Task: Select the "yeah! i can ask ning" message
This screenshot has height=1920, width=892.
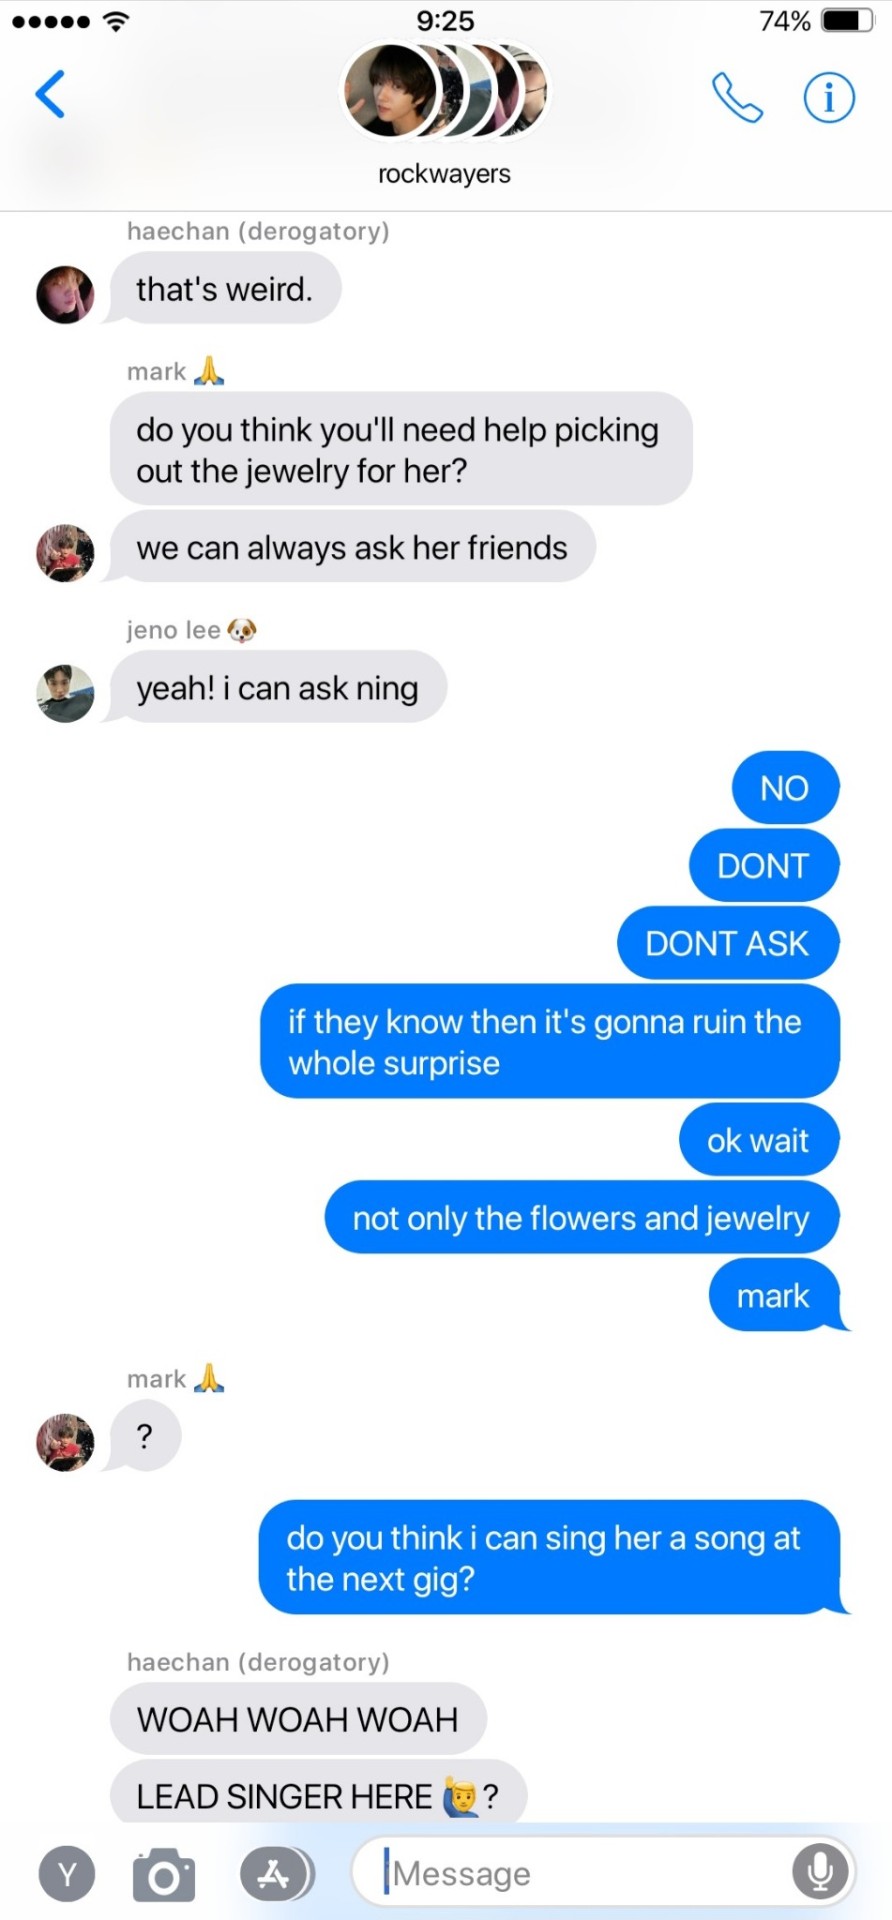Action: pos(277,687)
